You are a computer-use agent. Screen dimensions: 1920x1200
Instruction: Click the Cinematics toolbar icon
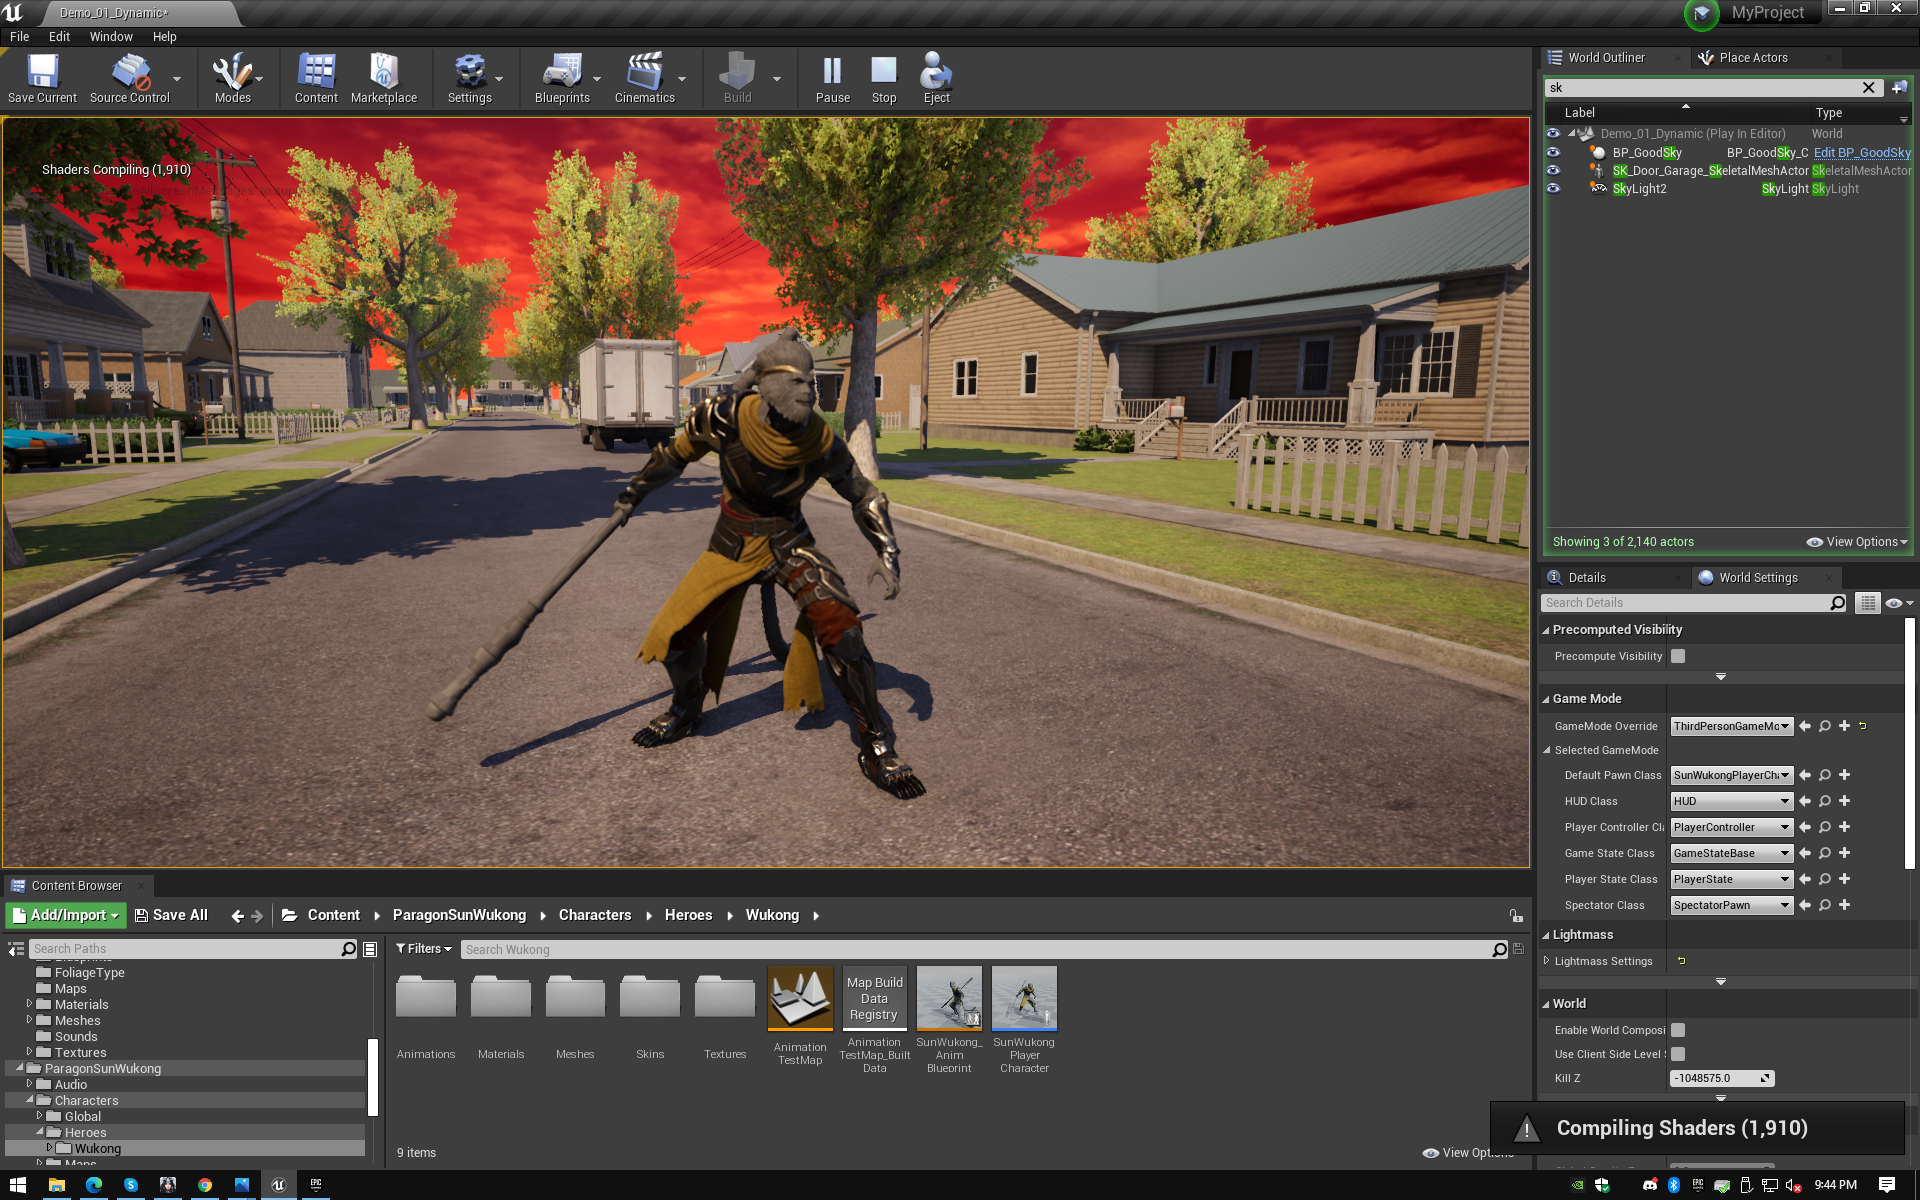click(x=645, y=78)
